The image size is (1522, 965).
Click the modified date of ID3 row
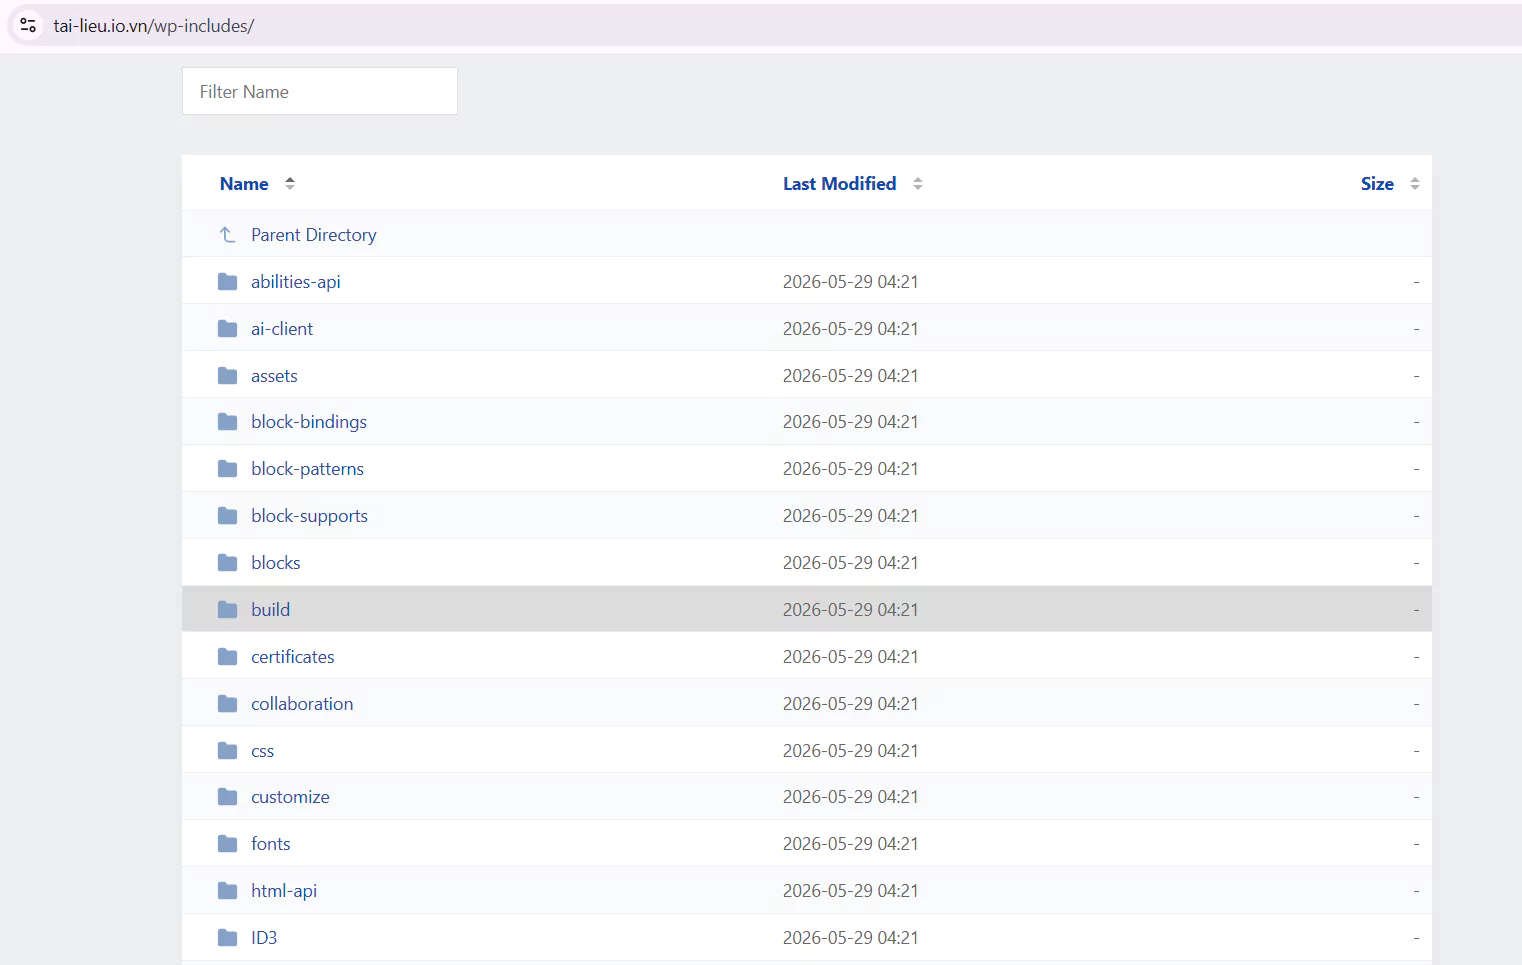pyautogui.click(x=851, y=938)
